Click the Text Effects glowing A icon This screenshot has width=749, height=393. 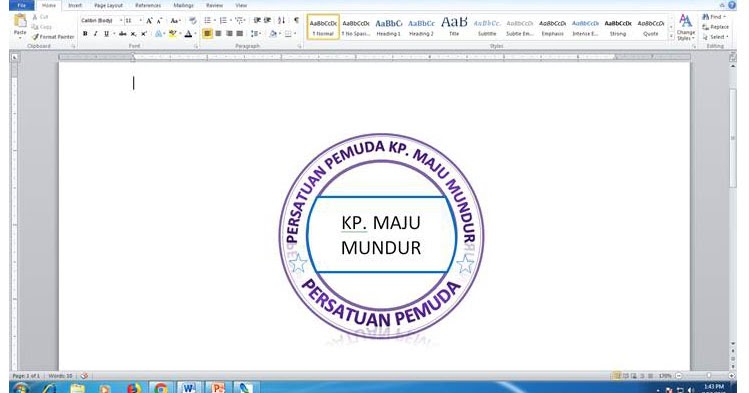click(159, 34)
